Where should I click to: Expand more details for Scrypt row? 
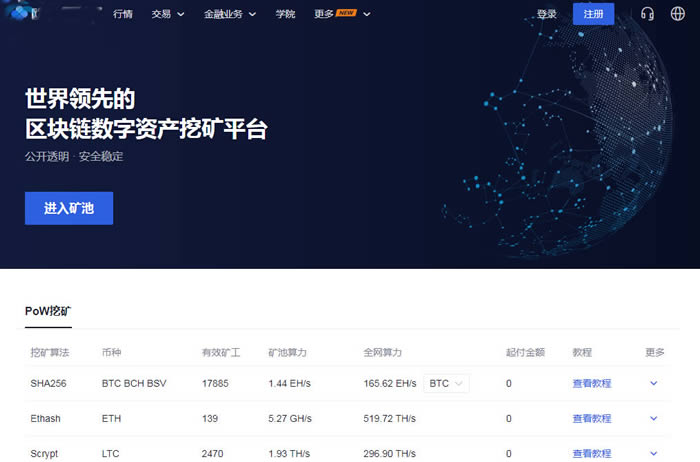pyautogui.click(x=654, y=453)
